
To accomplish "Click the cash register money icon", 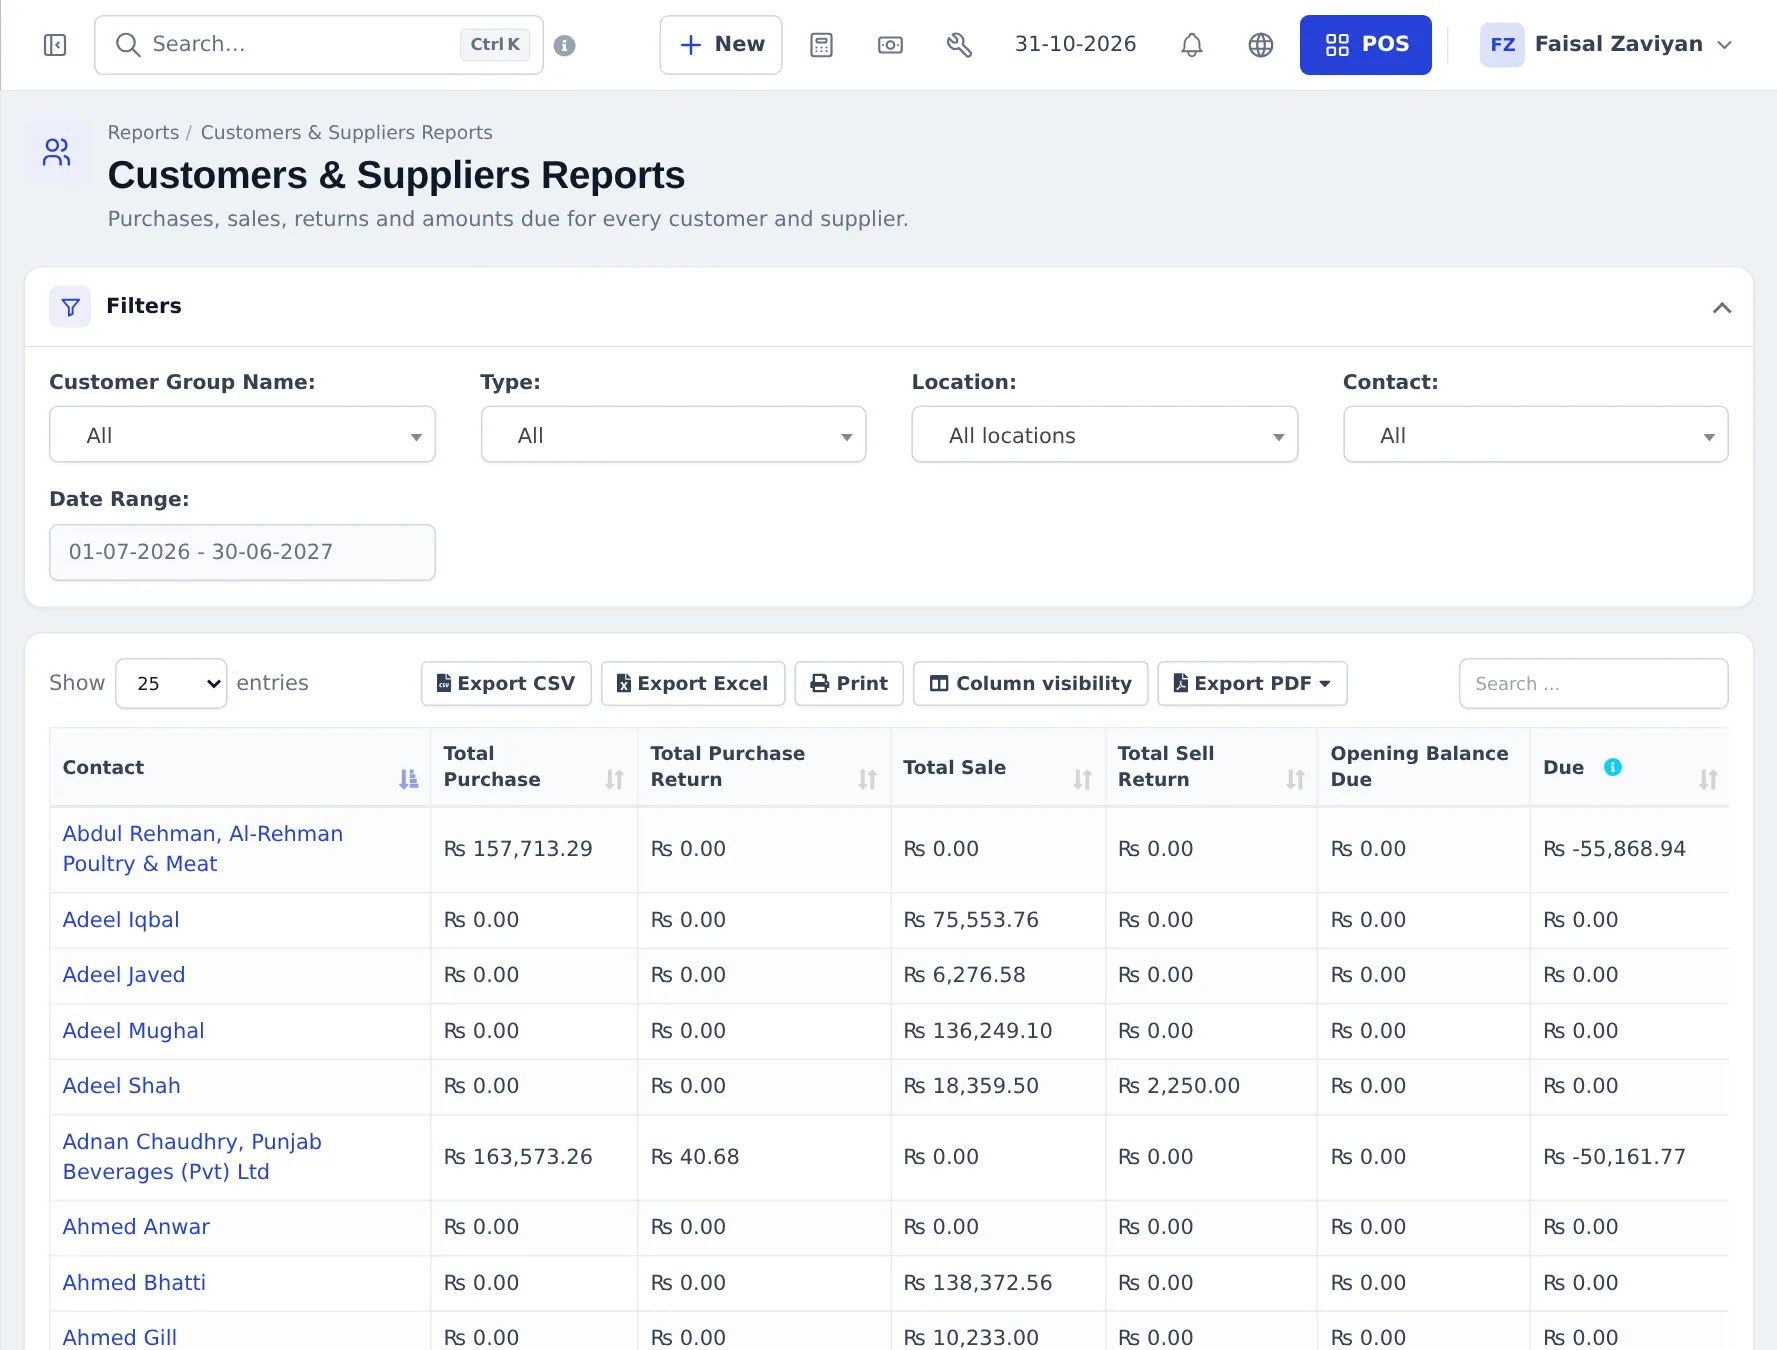I will point(890,45).
